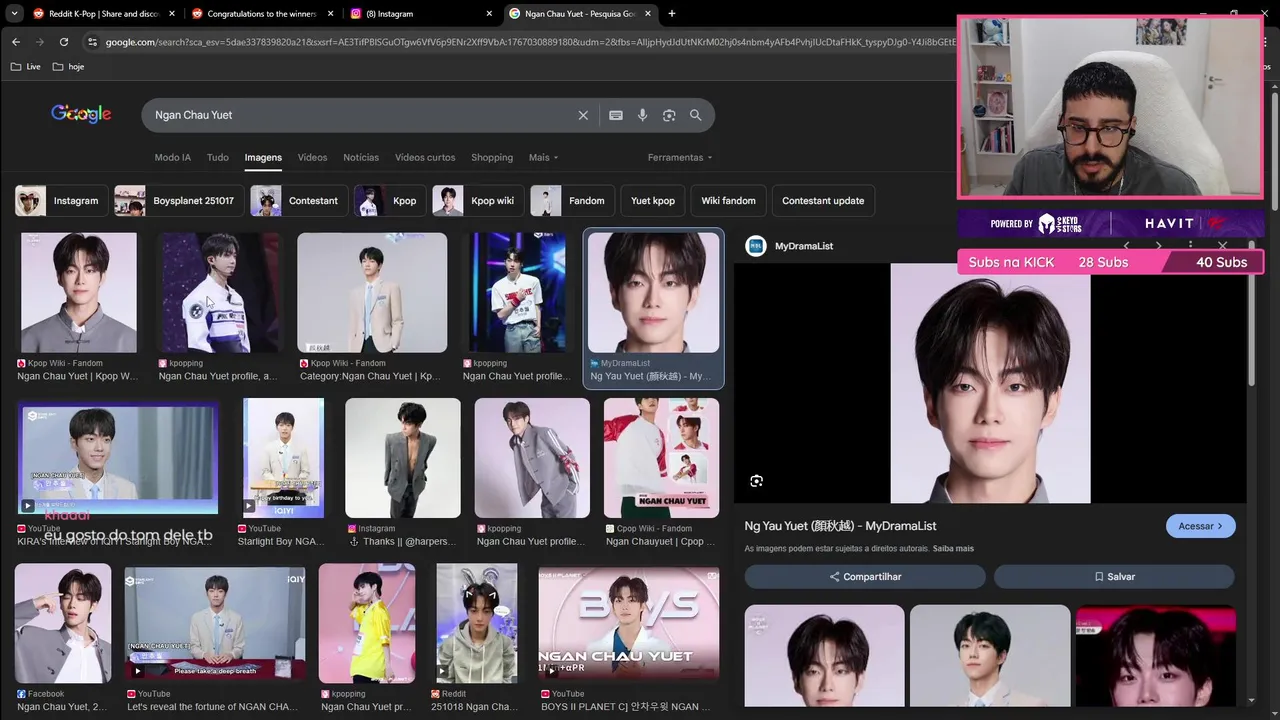Click the large preview image of Ng Yau Yuet
The image size is (1280, 720).
click(990, 383)
